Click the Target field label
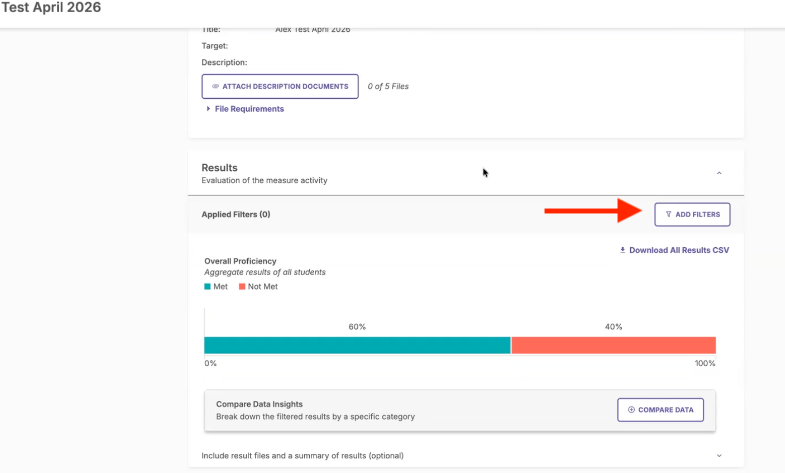The image size is (785, 473). tap(215, 46)
